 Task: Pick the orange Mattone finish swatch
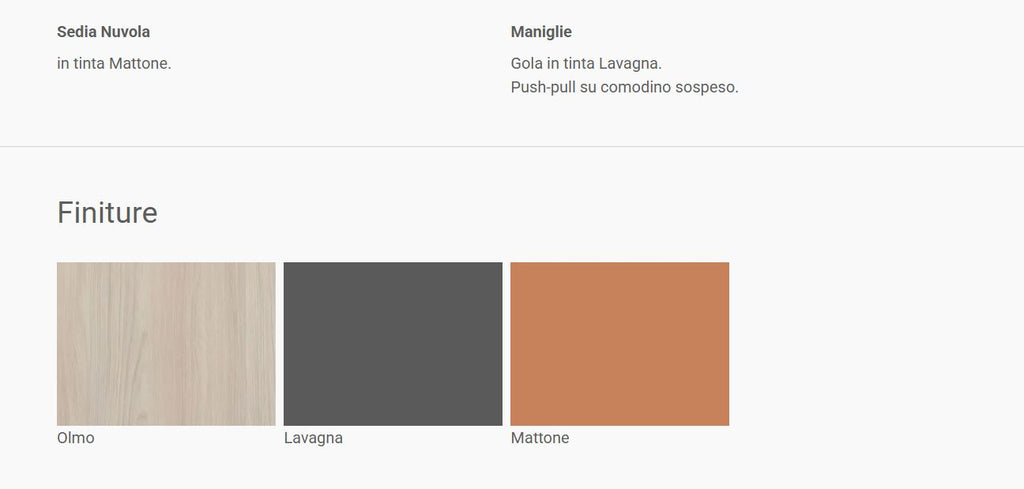click(x=620, y=344)
